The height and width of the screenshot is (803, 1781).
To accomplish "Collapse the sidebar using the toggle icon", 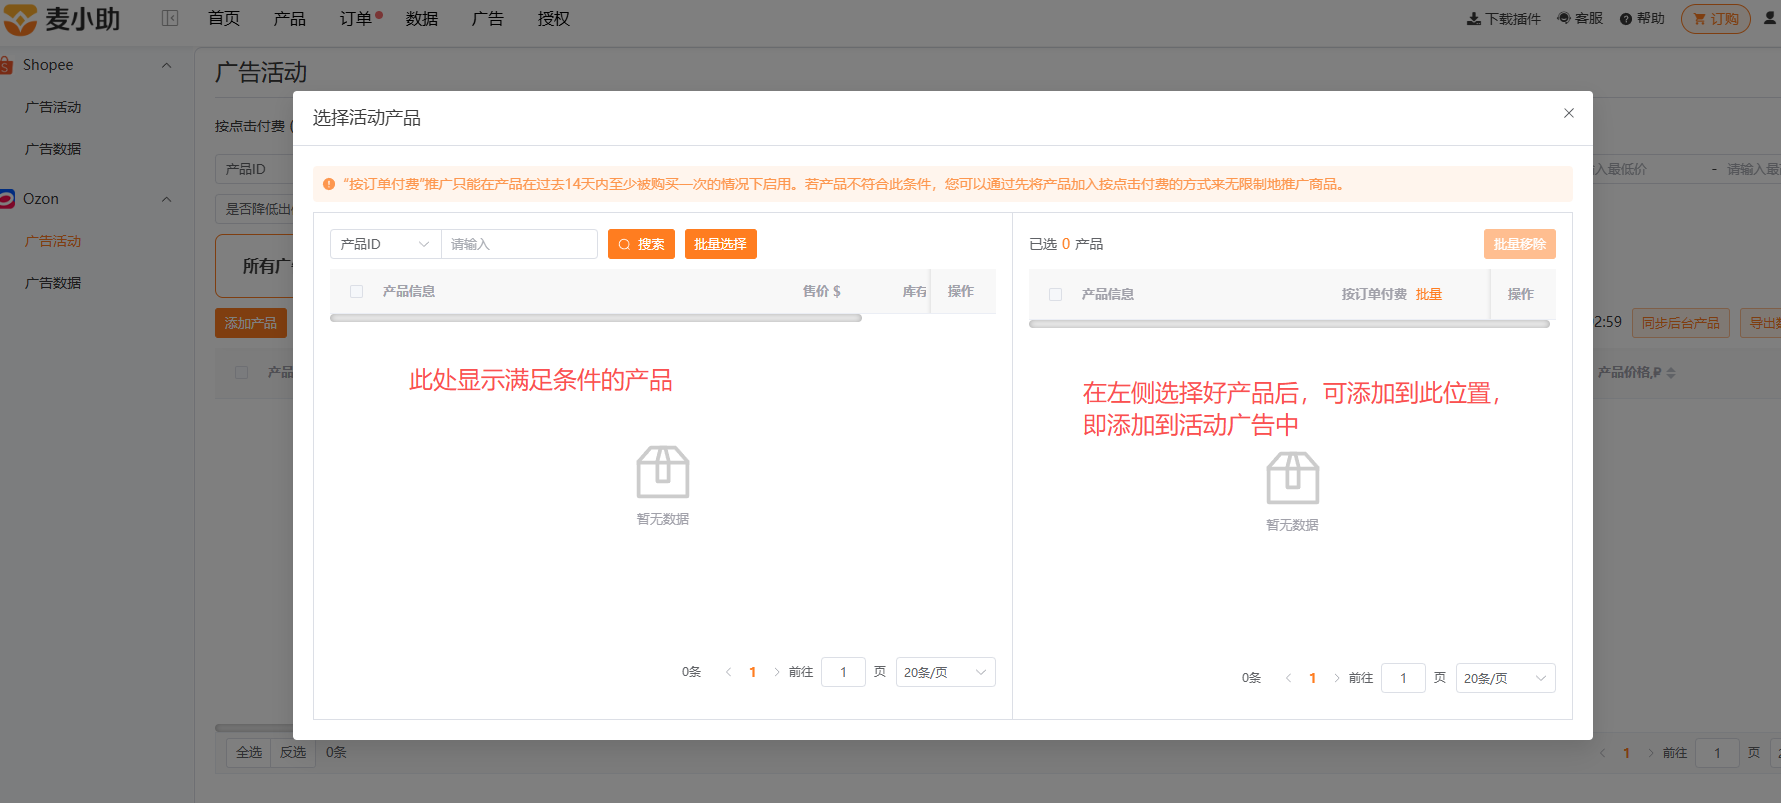I will (x=170, y=18).
